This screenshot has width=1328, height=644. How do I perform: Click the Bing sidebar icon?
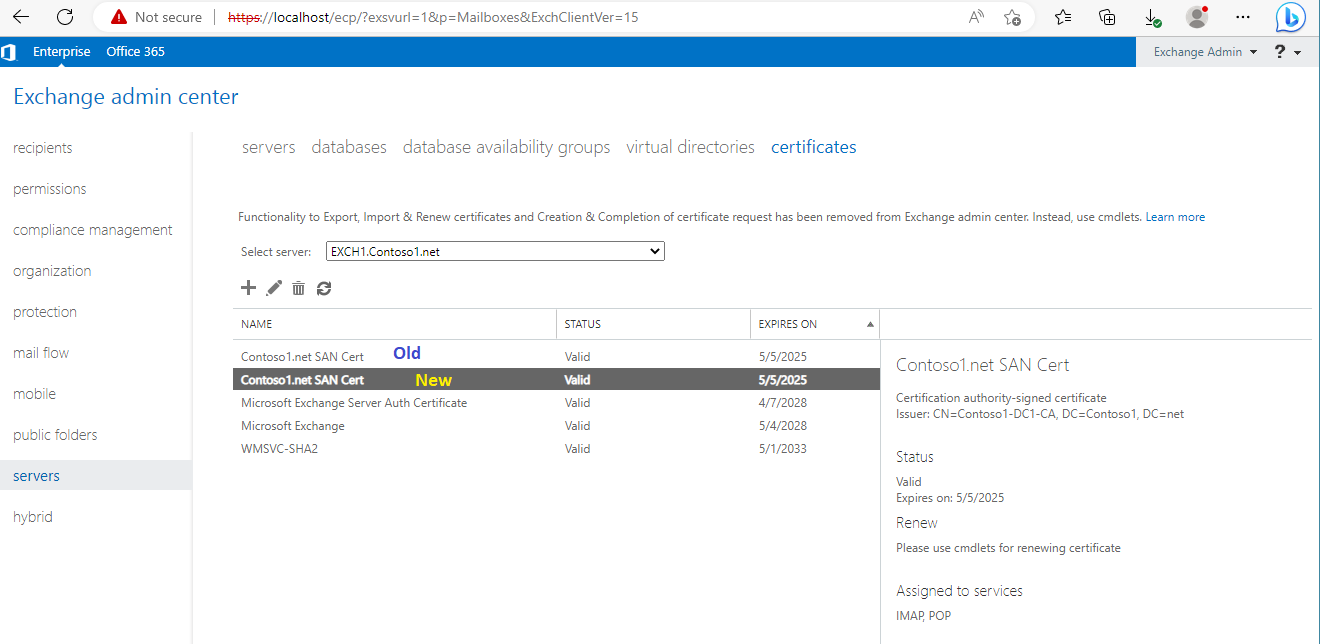(x=1290, y=17)
